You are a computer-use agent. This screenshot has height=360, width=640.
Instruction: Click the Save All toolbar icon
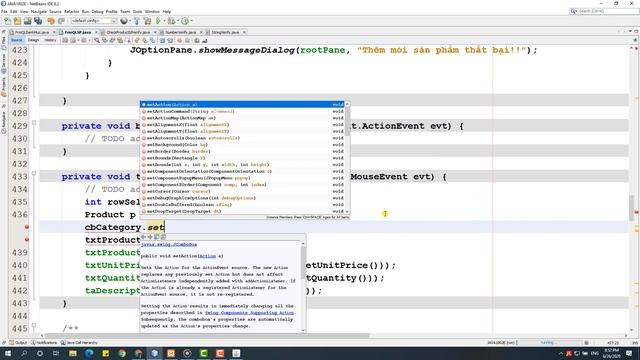coord(38,21)
